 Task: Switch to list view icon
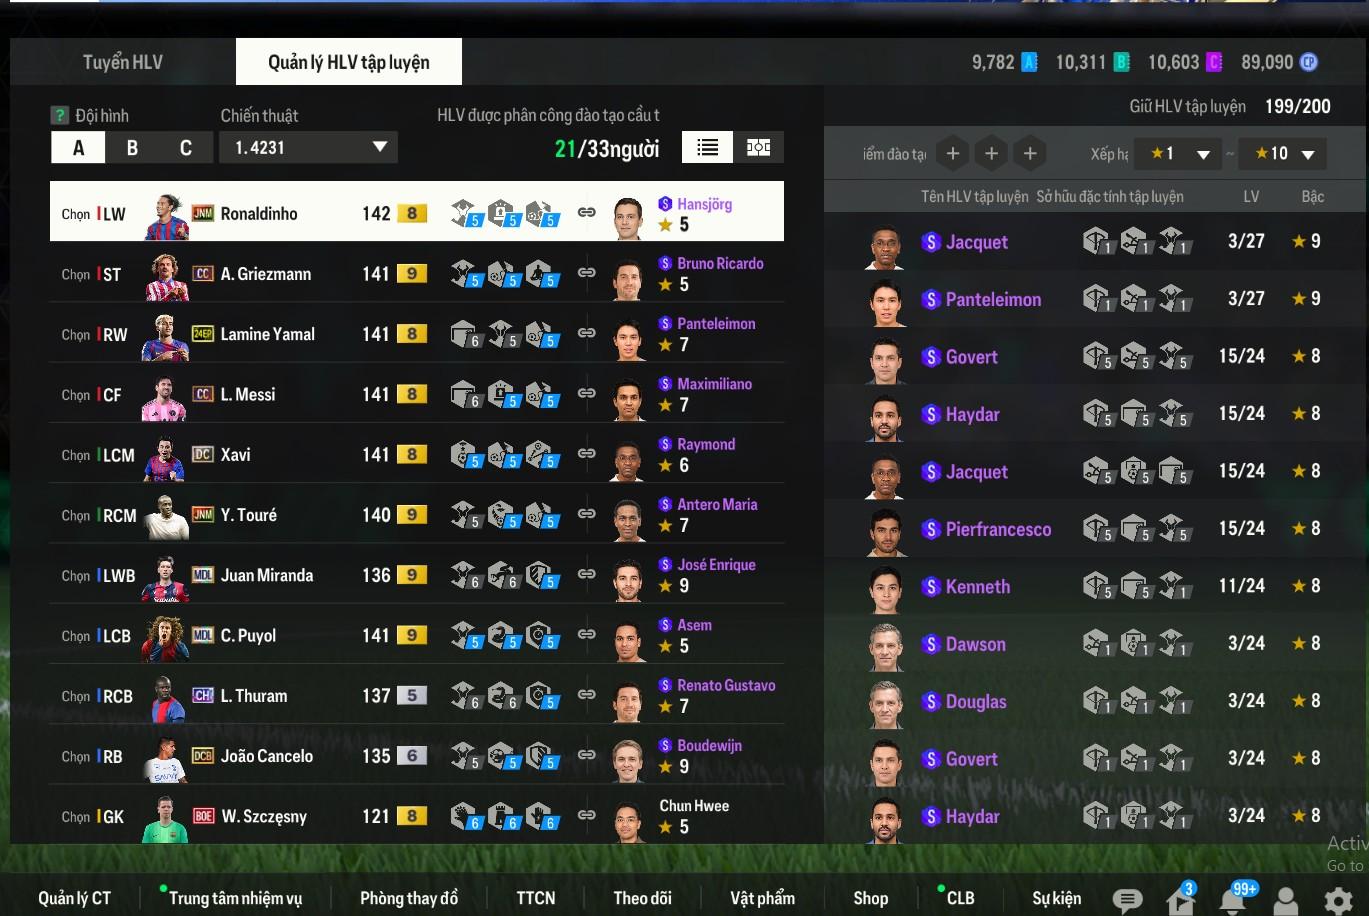[x=708, y=148]
